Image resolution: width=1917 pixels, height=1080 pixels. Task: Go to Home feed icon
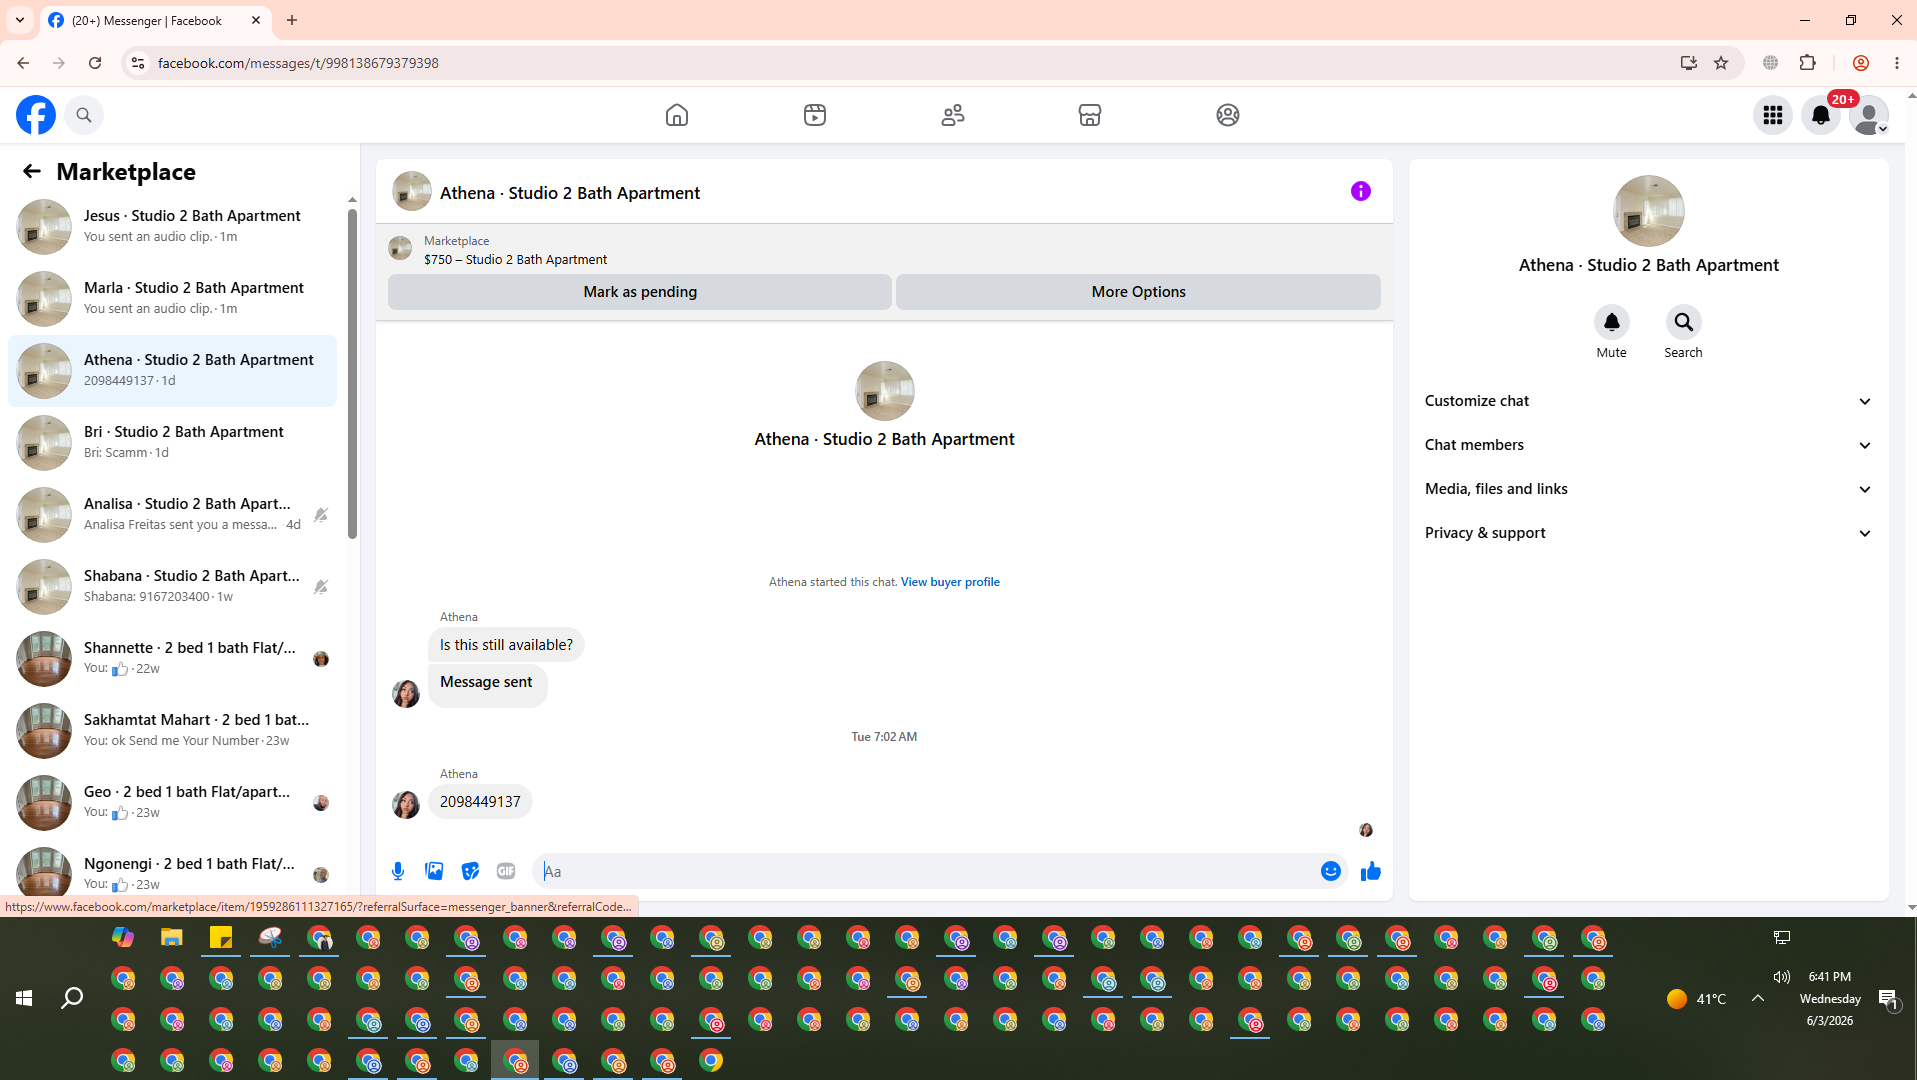677,115
